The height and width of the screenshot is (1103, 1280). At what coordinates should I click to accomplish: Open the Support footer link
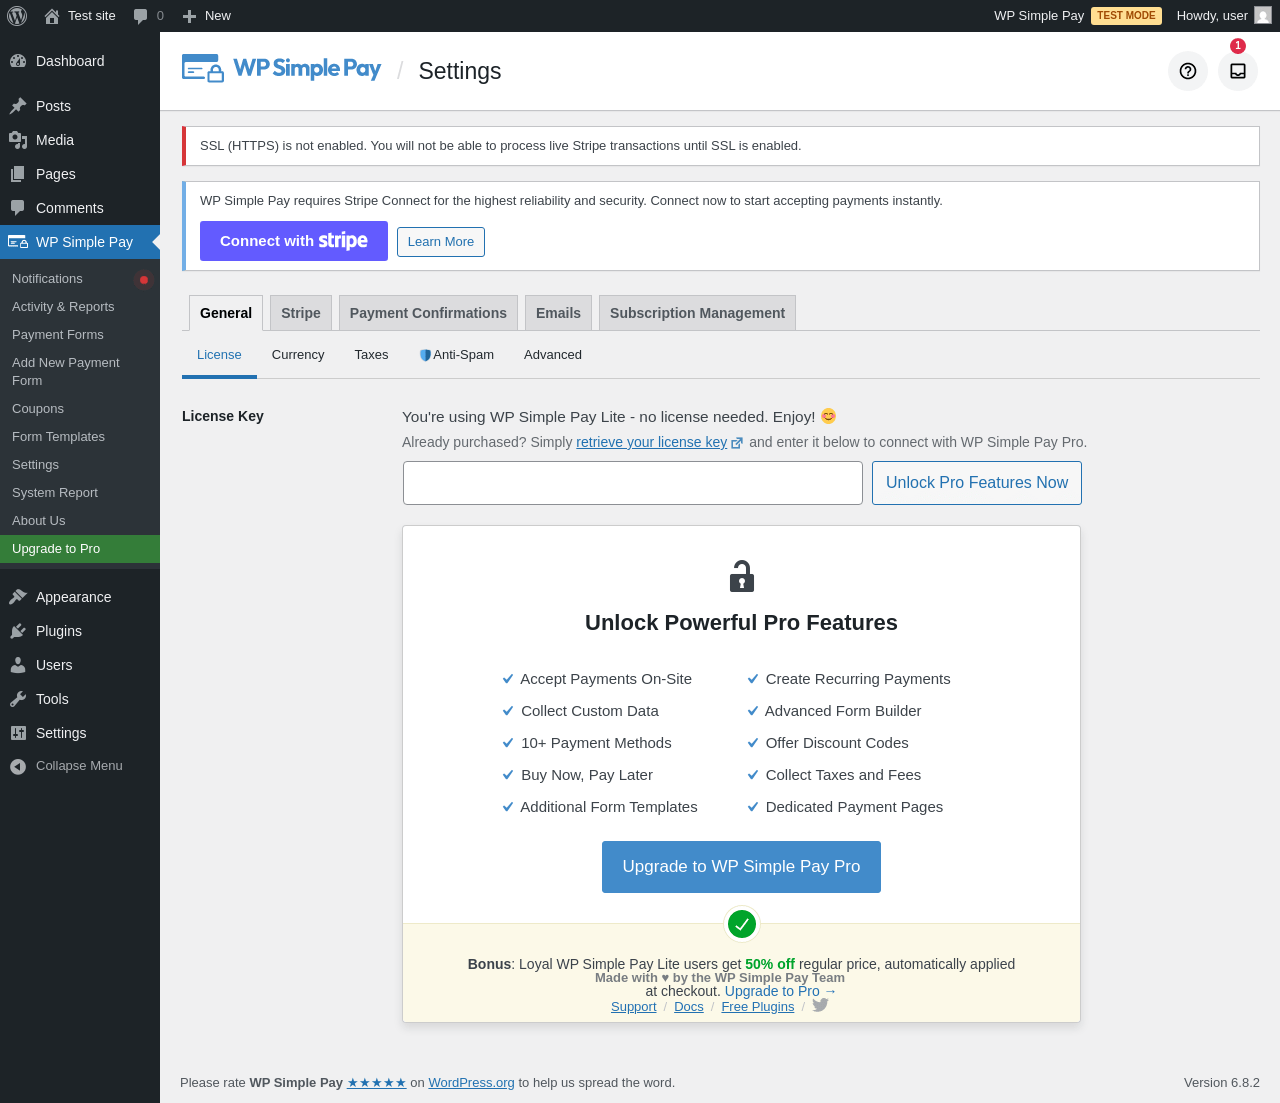click(634, 1007)
